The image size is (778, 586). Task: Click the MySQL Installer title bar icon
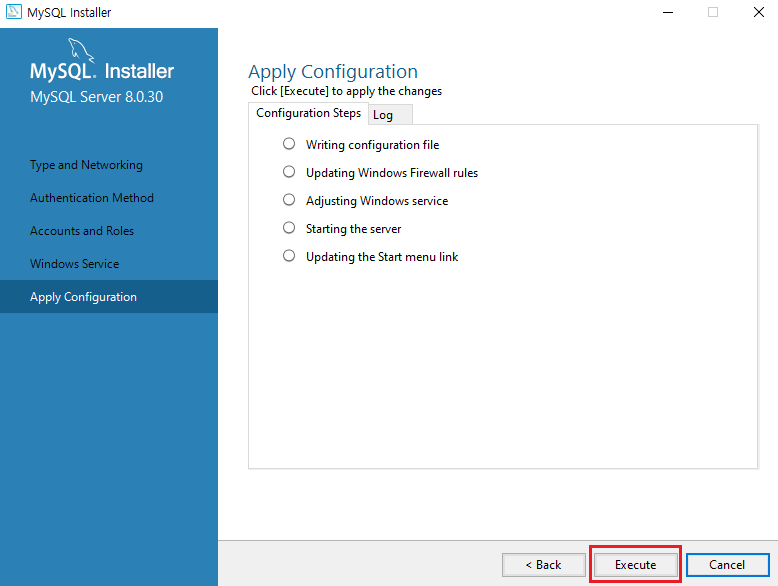click(x=14, y=11)
